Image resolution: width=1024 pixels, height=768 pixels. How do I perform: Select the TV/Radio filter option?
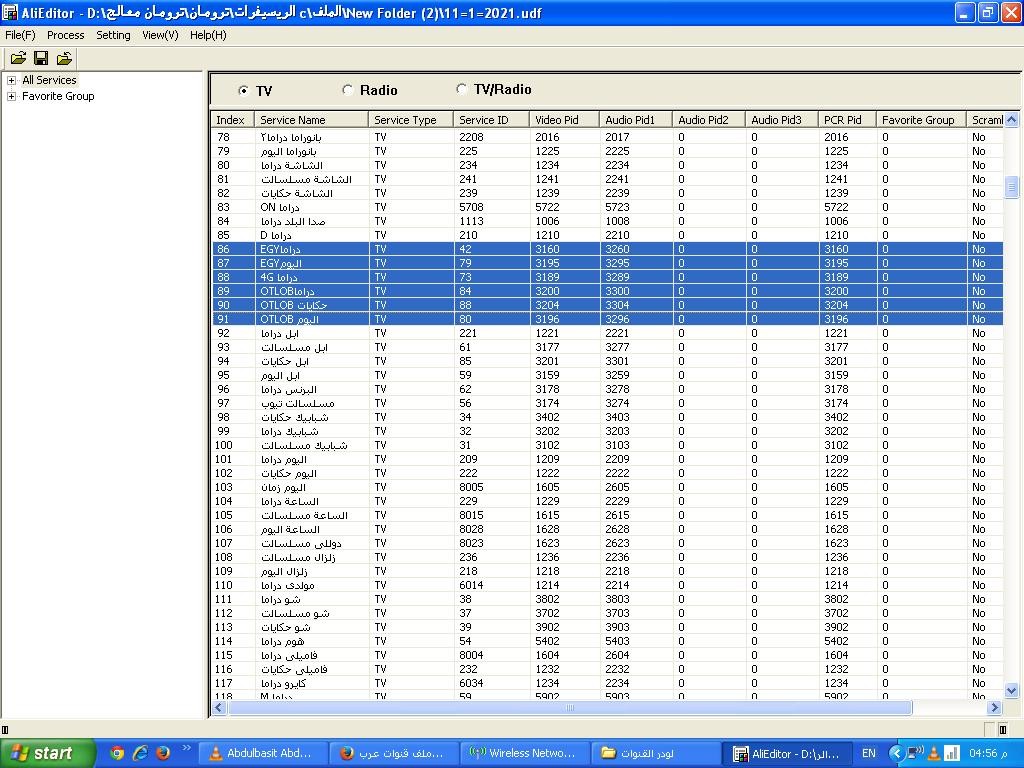(x=461, y=89)
